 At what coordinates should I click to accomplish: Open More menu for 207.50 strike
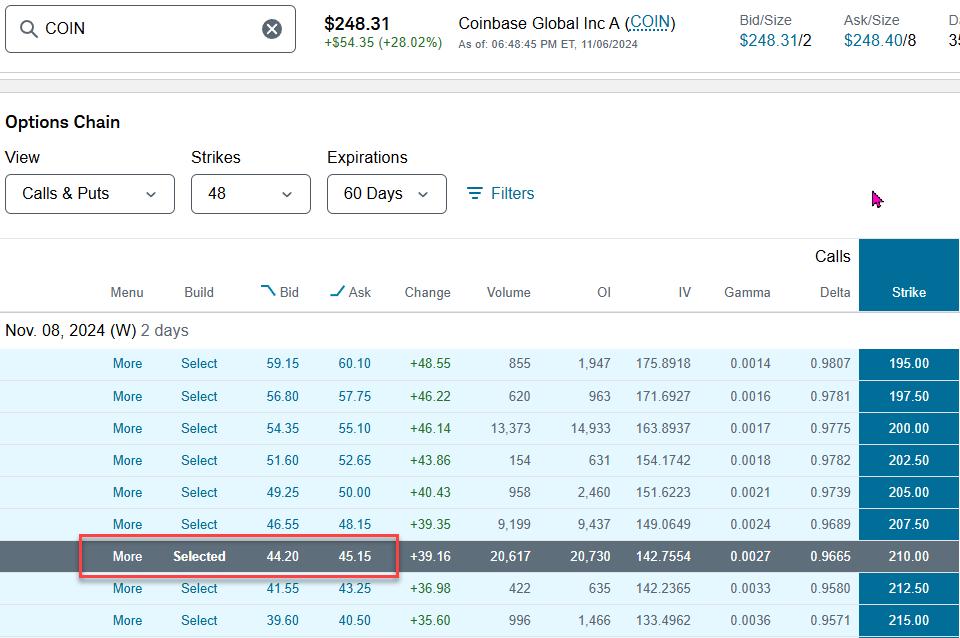point(127,525)
